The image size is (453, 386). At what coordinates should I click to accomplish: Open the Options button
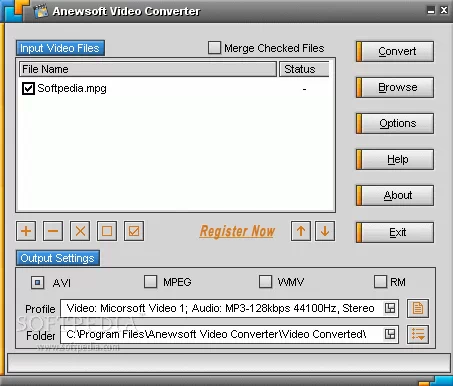(x=395, y=123)
